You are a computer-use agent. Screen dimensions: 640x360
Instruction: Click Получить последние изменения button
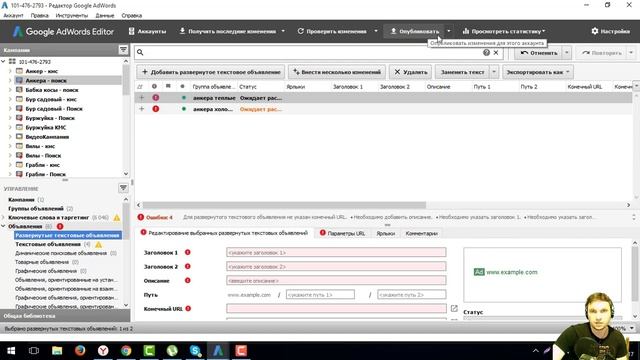coord(228,31)
